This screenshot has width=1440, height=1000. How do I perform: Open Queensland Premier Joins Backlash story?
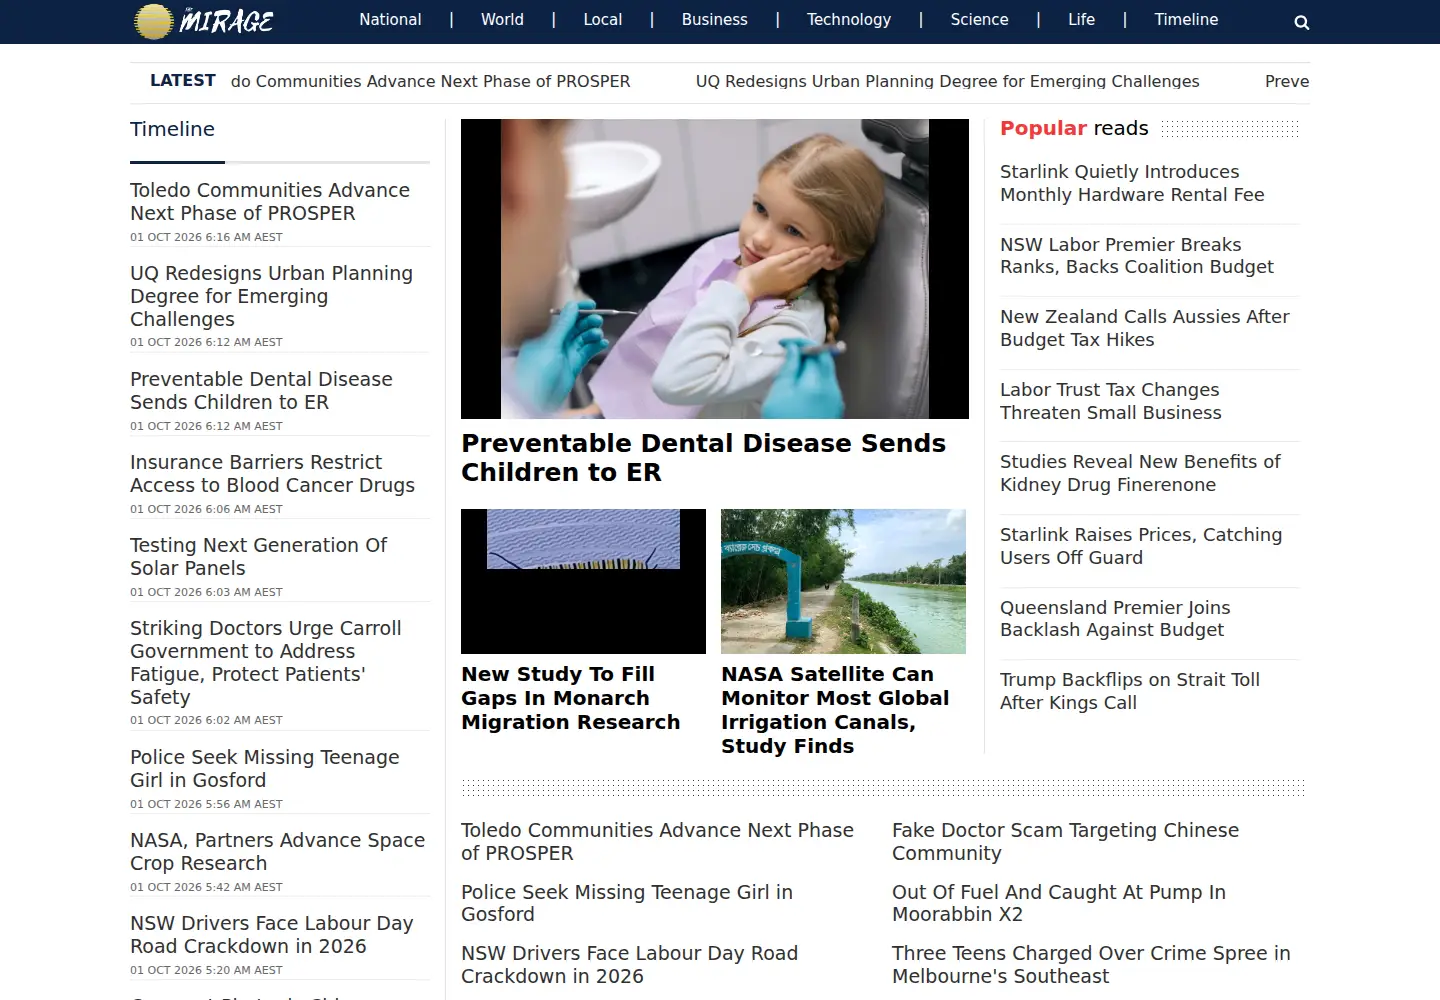pos(1115,618)
